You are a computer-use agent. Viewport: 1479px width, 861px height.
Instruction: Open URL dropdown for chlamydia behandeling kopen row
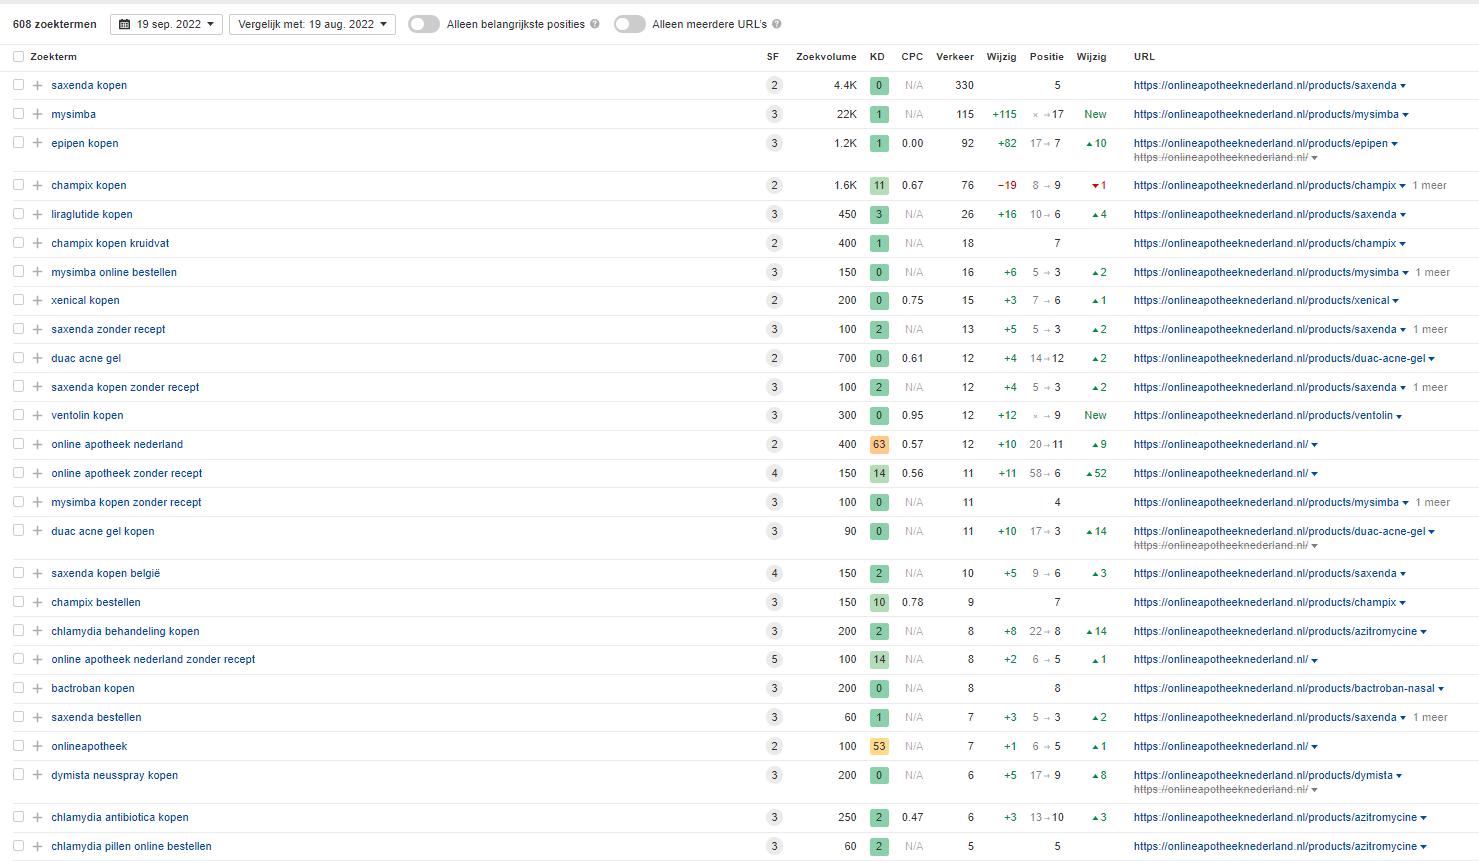tap(1424, 632)
